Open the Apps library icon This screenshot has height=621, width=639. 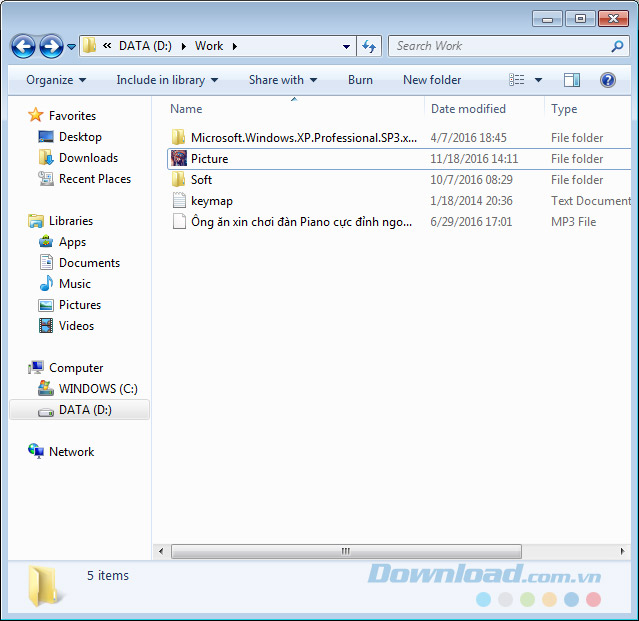click(x=46, y=242)
